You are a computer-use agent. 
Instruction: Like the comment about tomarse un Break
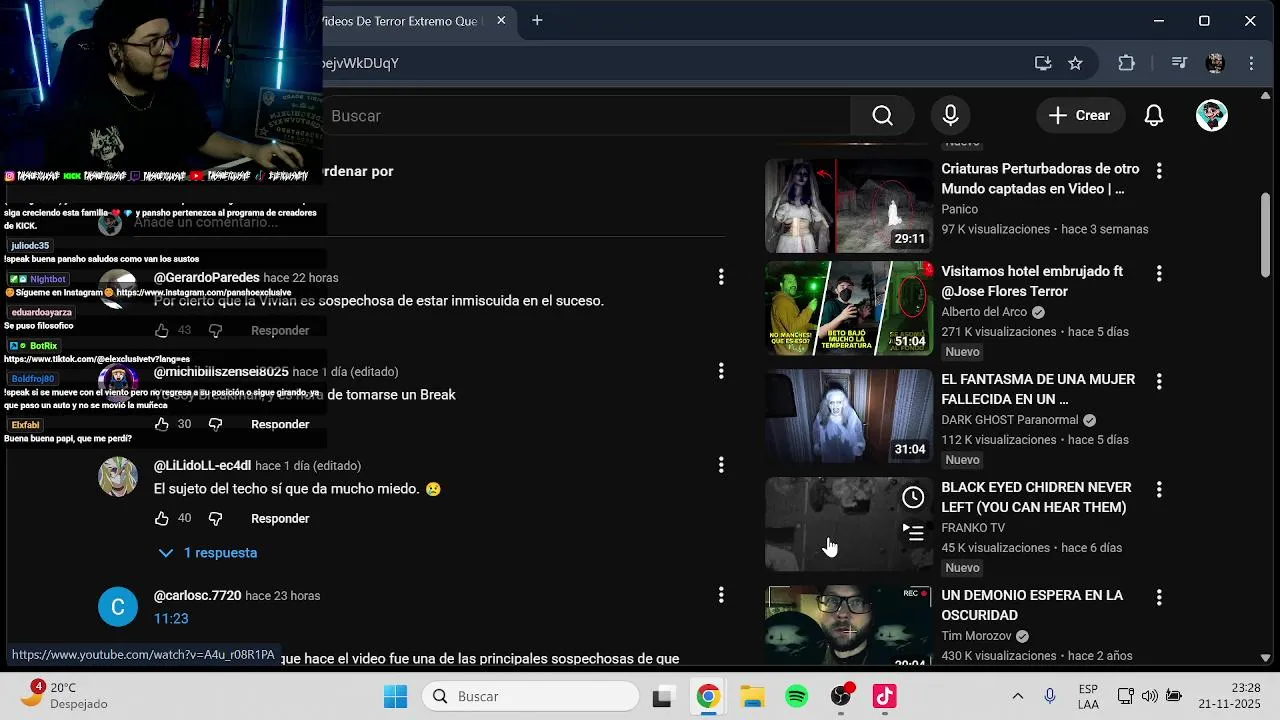tap(162, 424)
